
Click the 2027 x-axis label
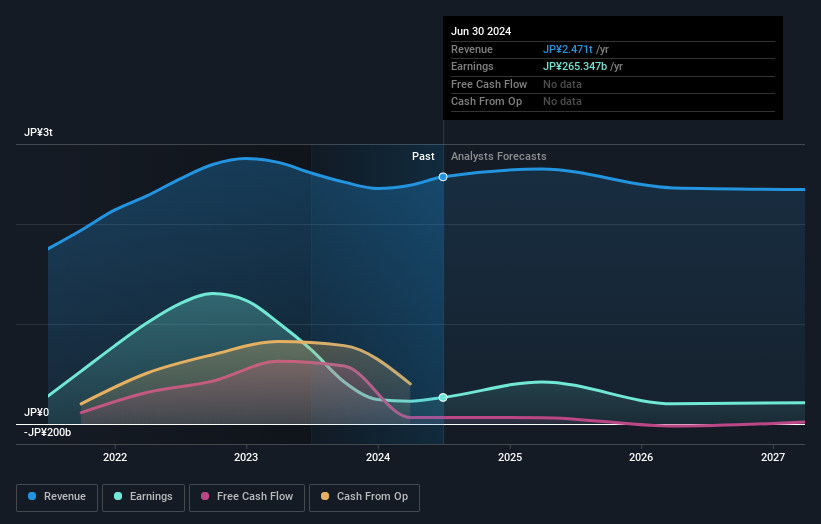click(x=773, y=457)
